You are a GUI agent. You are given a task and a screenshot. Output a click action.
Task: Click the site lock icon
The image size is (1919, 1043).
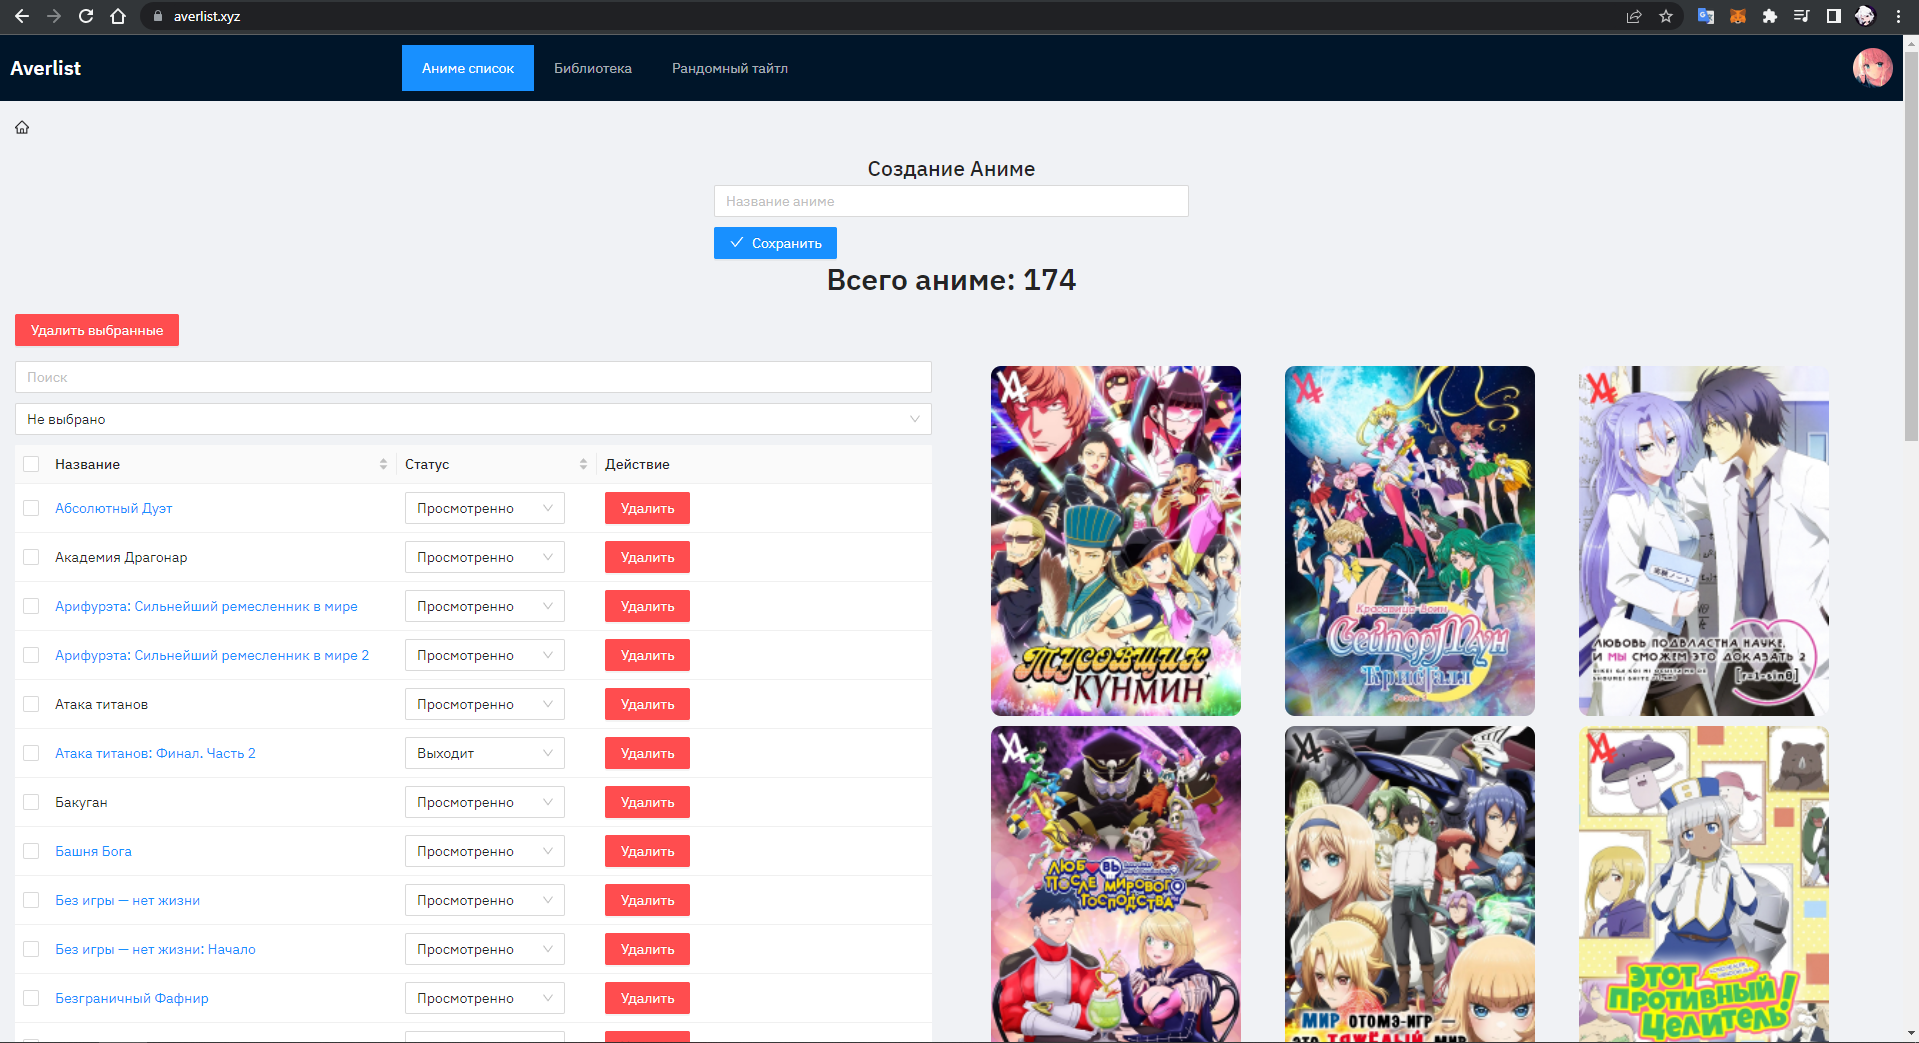click(157, 16)
